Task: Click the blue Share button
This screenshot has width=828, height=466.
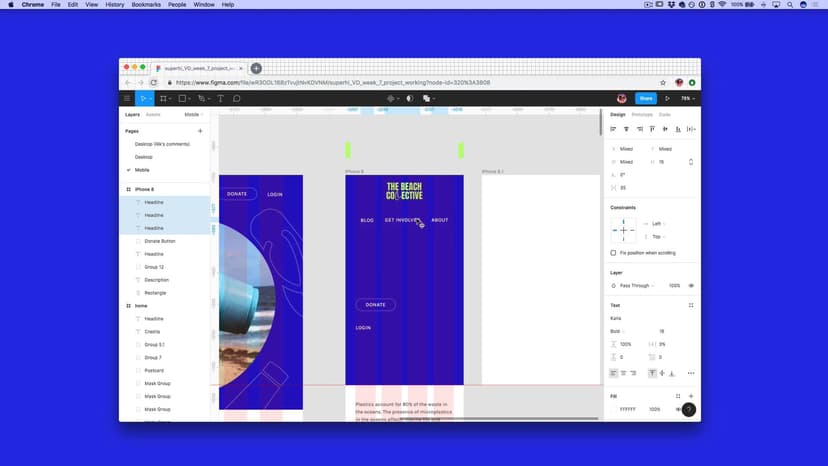Action: [645, 98]
